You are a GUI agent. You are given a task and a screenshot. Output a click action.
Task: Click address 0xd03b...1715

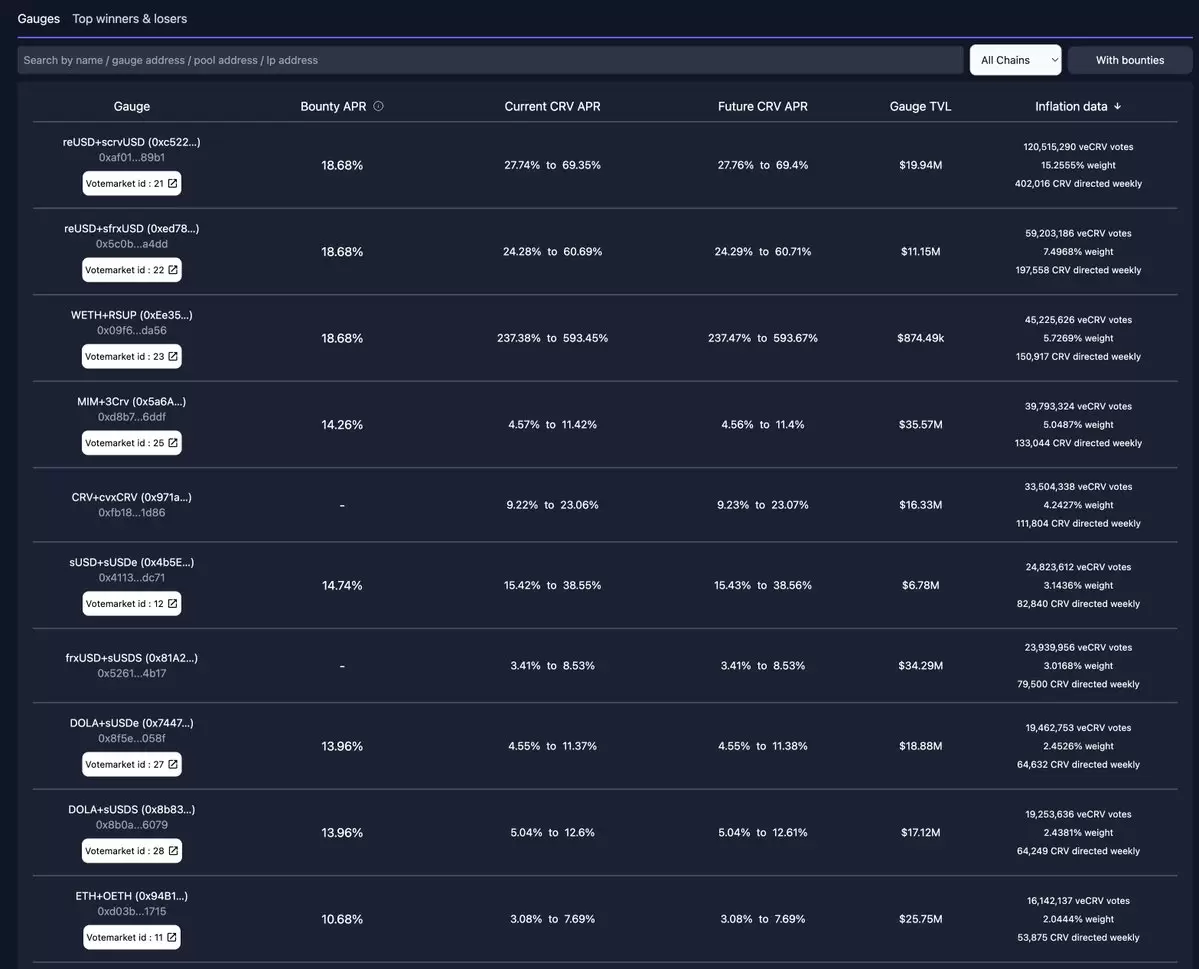(x=132, y=911)
